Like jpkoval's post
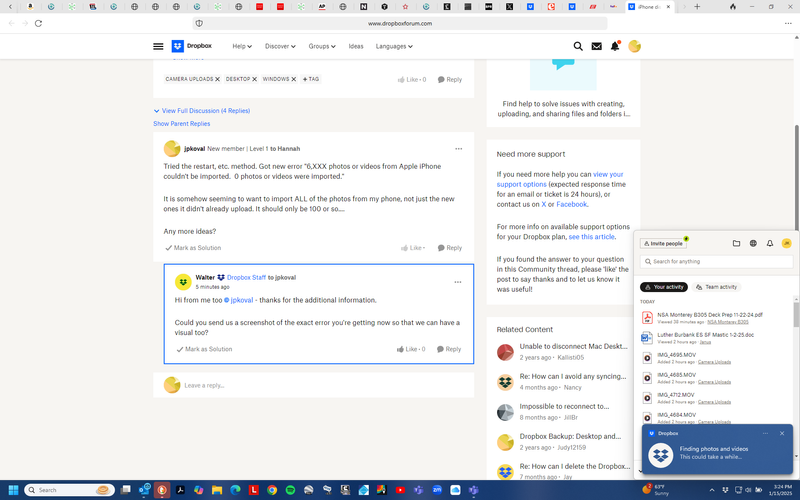The image size is (800, 500). pyautogui.click(x=413, y=248)
